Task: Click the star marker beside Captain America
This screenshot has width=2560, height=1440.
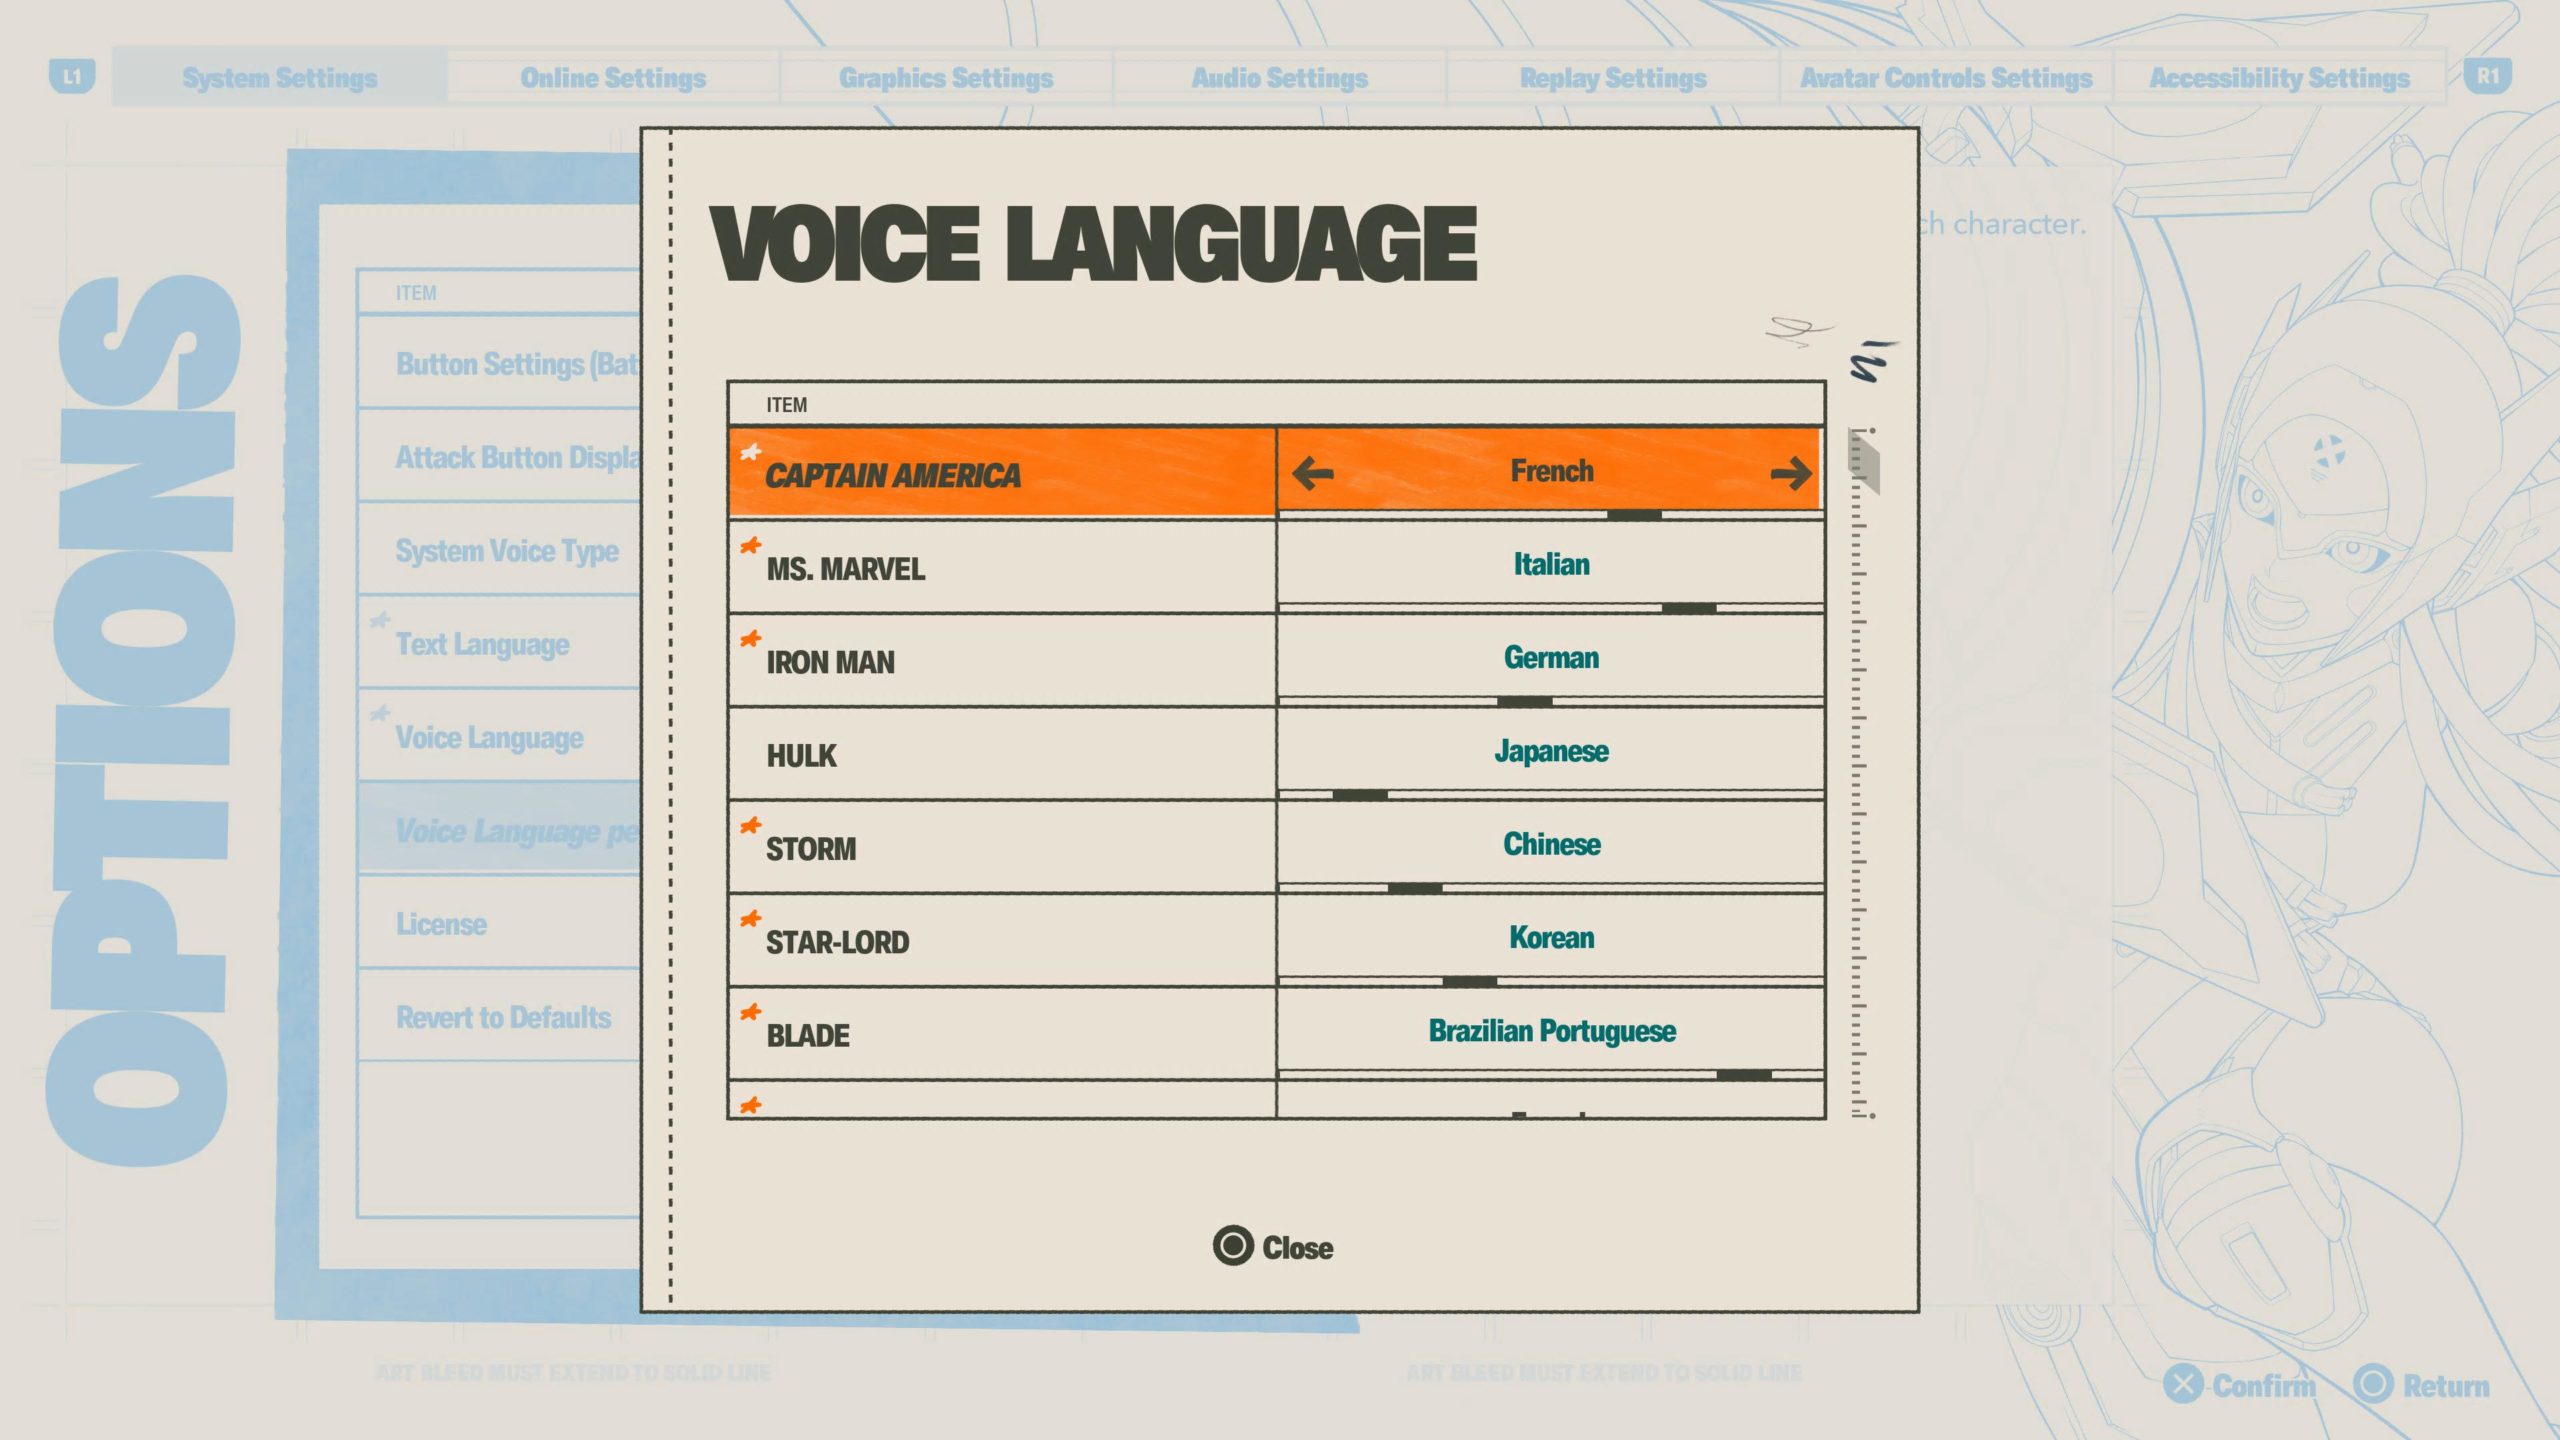Action: point(750,452)
